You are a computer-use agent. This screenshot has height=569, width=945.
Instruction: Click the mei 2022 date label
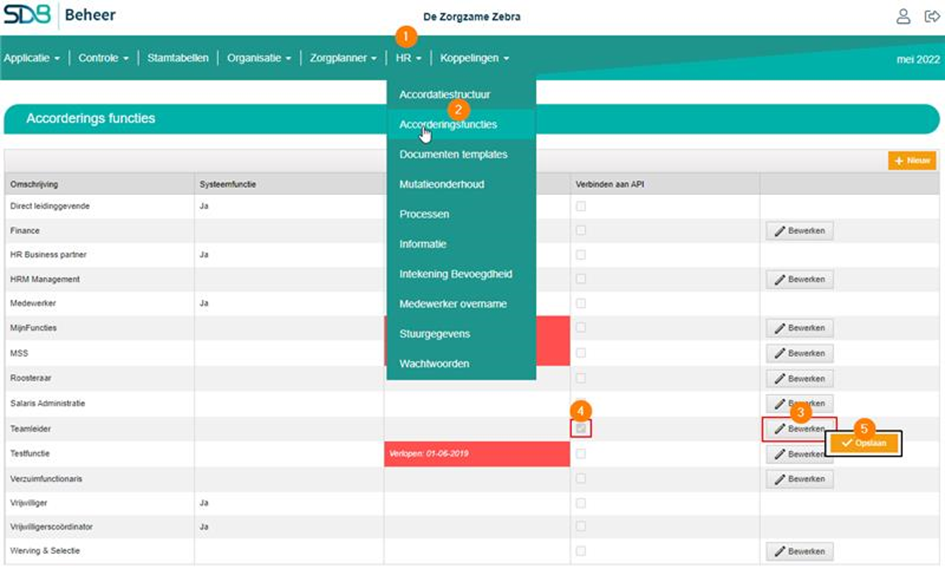pos(918,59)
